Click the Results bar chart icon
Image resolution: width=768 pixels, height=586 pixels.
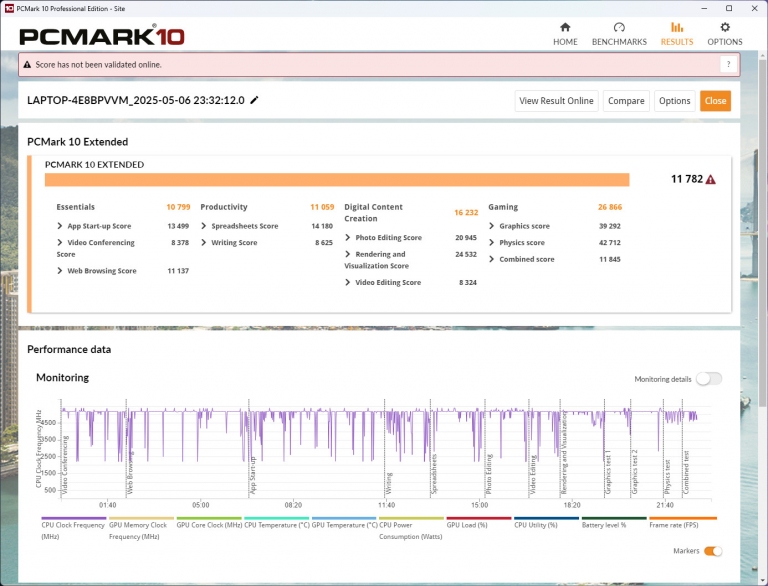pos(677,27)
